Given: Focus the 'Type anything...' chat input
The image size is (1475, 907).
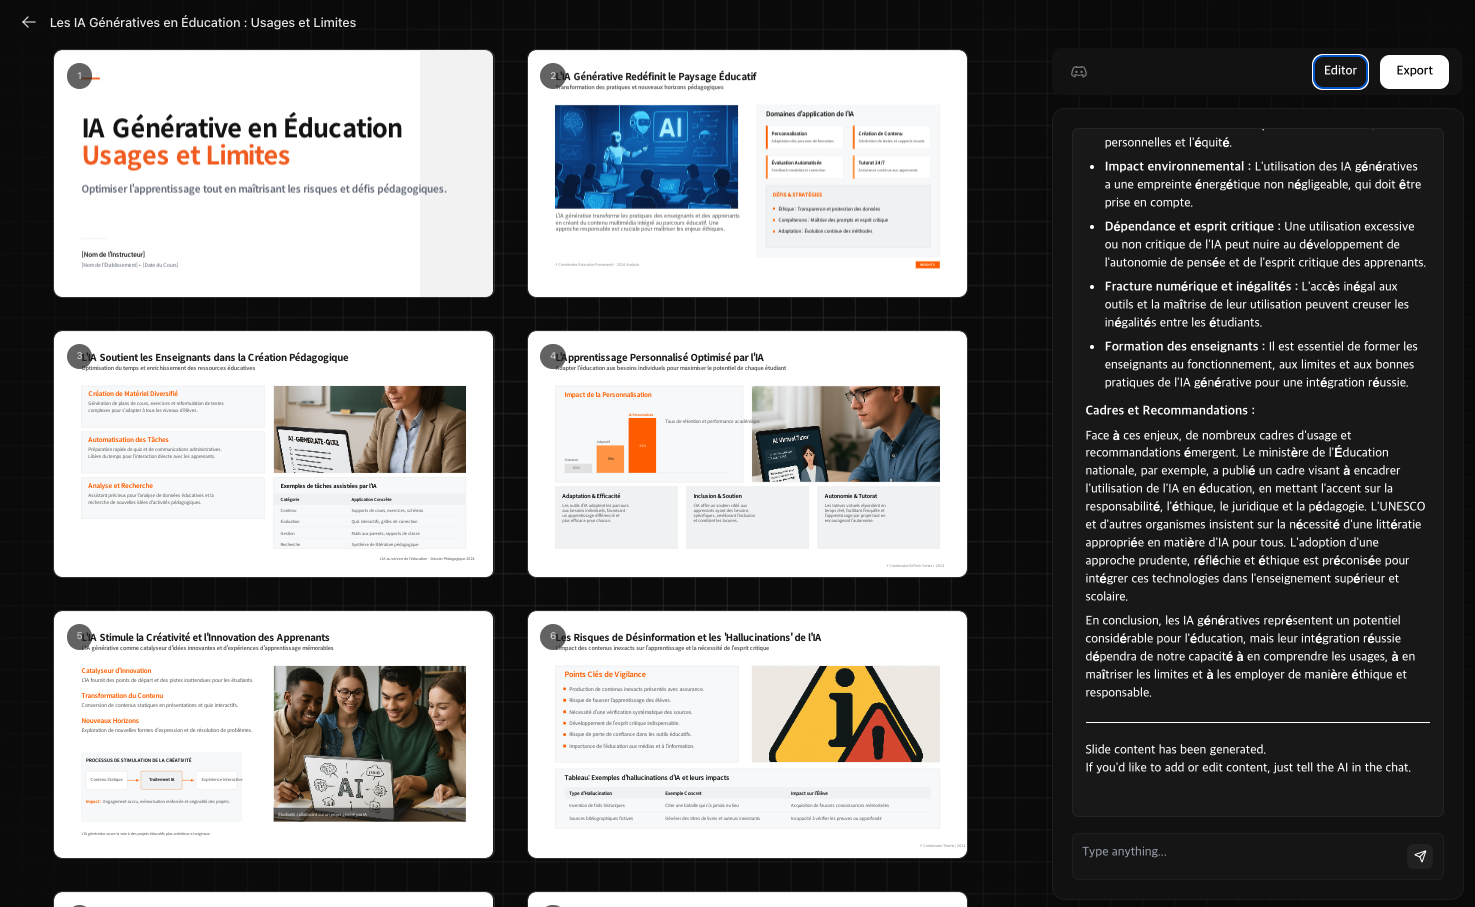Looking at the screenshot, I should tap(1240, 852).
